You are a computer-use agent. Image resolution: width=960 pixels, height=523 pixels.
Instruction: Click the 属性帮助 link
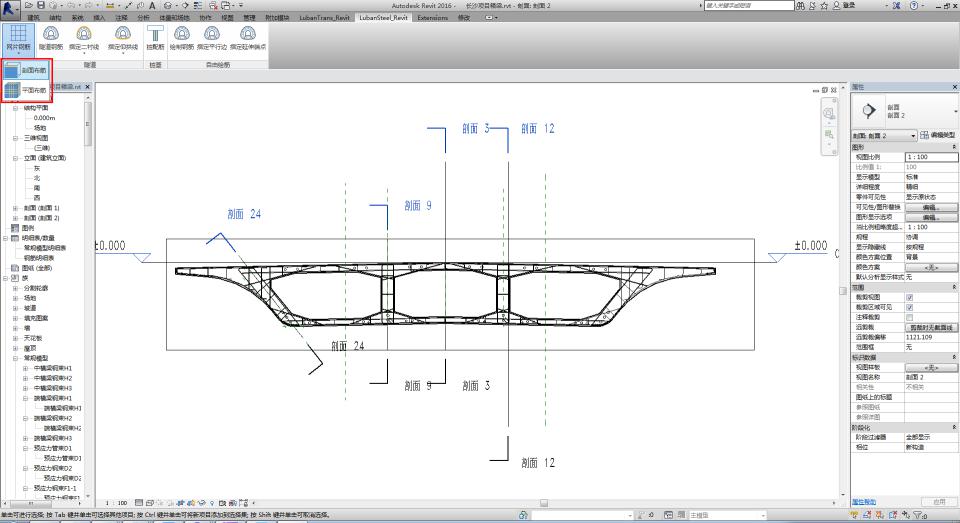865,501
